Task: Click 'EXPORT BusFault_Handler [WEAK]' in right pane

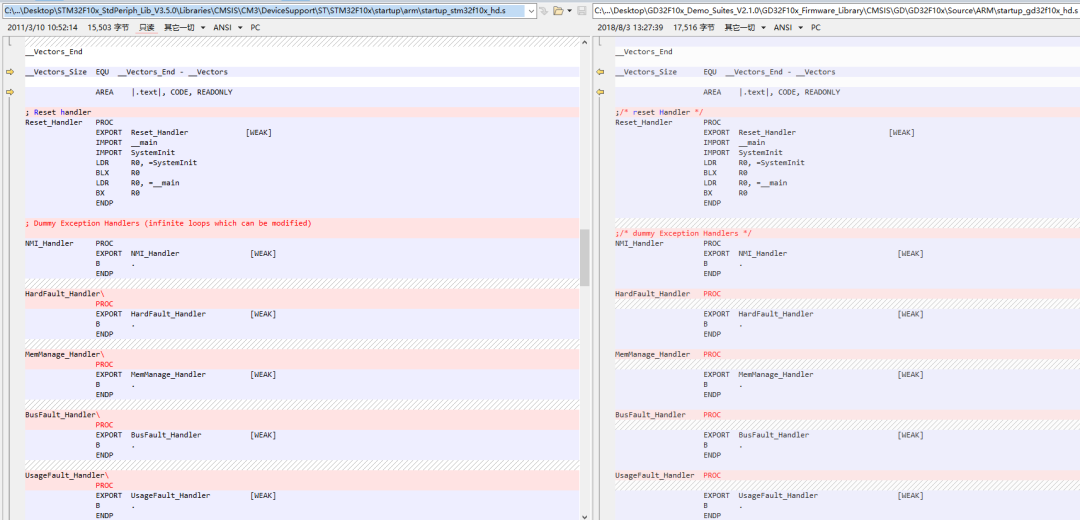Action: point(813,435)
